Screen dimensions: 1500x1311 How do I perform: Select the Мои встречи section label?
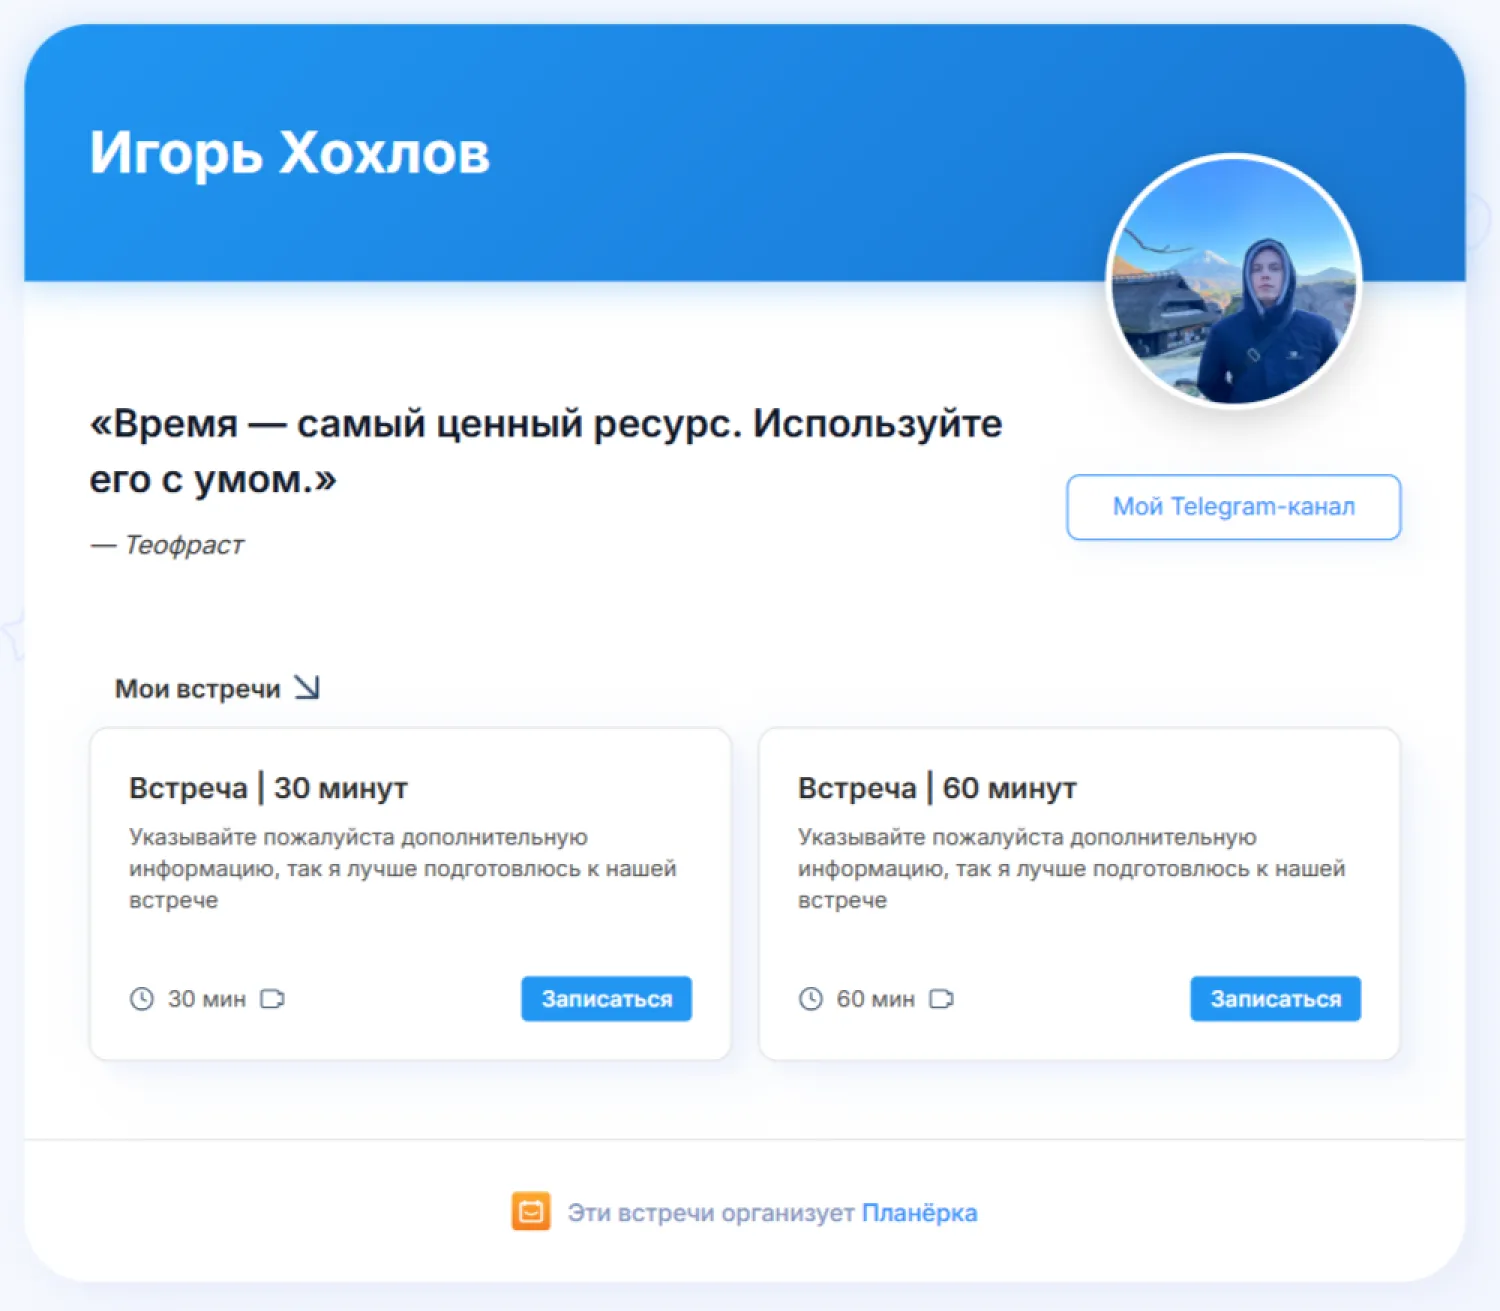pos(197,689)
